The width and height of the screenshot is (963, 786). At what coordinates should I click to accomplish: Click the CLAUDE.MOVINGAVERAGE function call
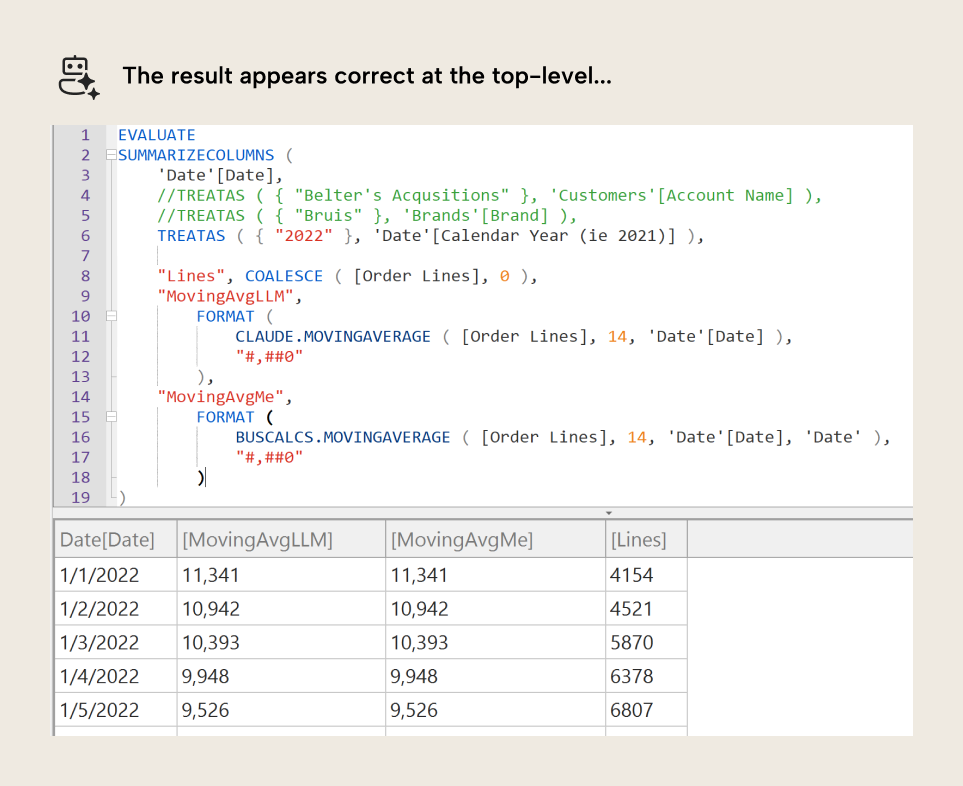[333, 336]
